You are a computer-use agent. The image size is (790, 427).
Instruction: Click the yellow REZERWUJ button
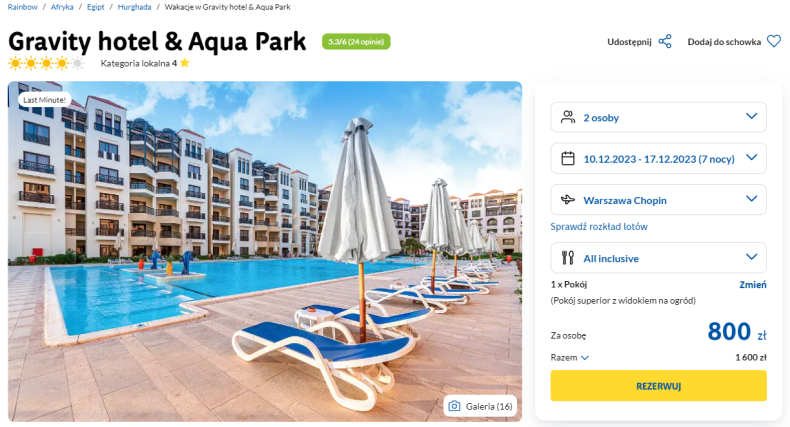tap(659, 386)
